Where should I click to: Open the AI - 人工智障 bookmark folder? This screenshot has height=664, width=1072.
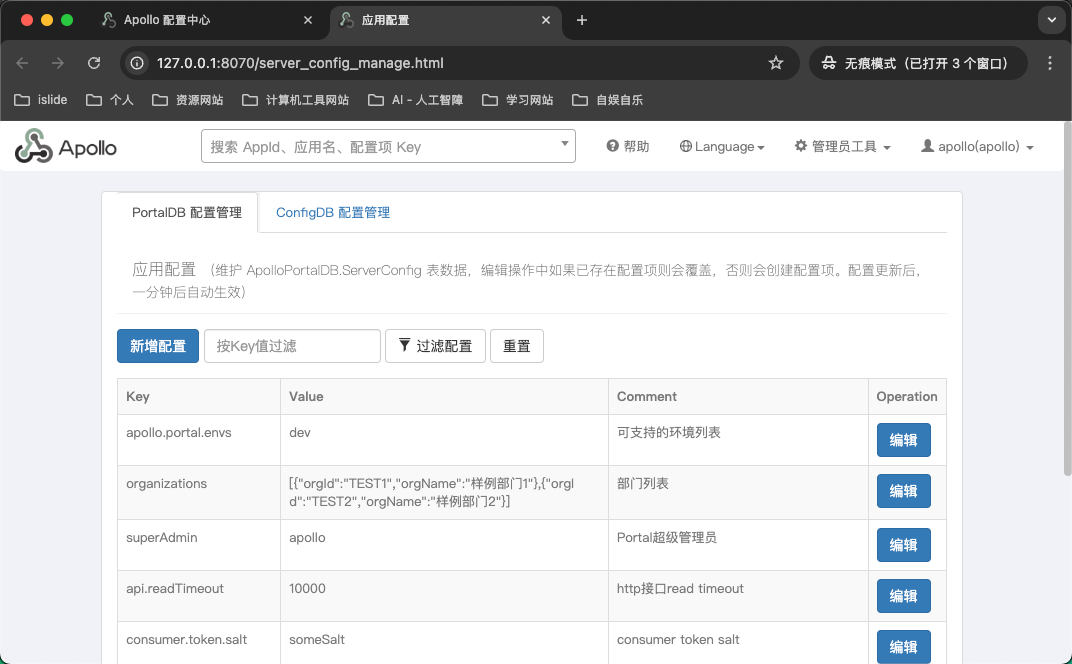click(415, 100)
